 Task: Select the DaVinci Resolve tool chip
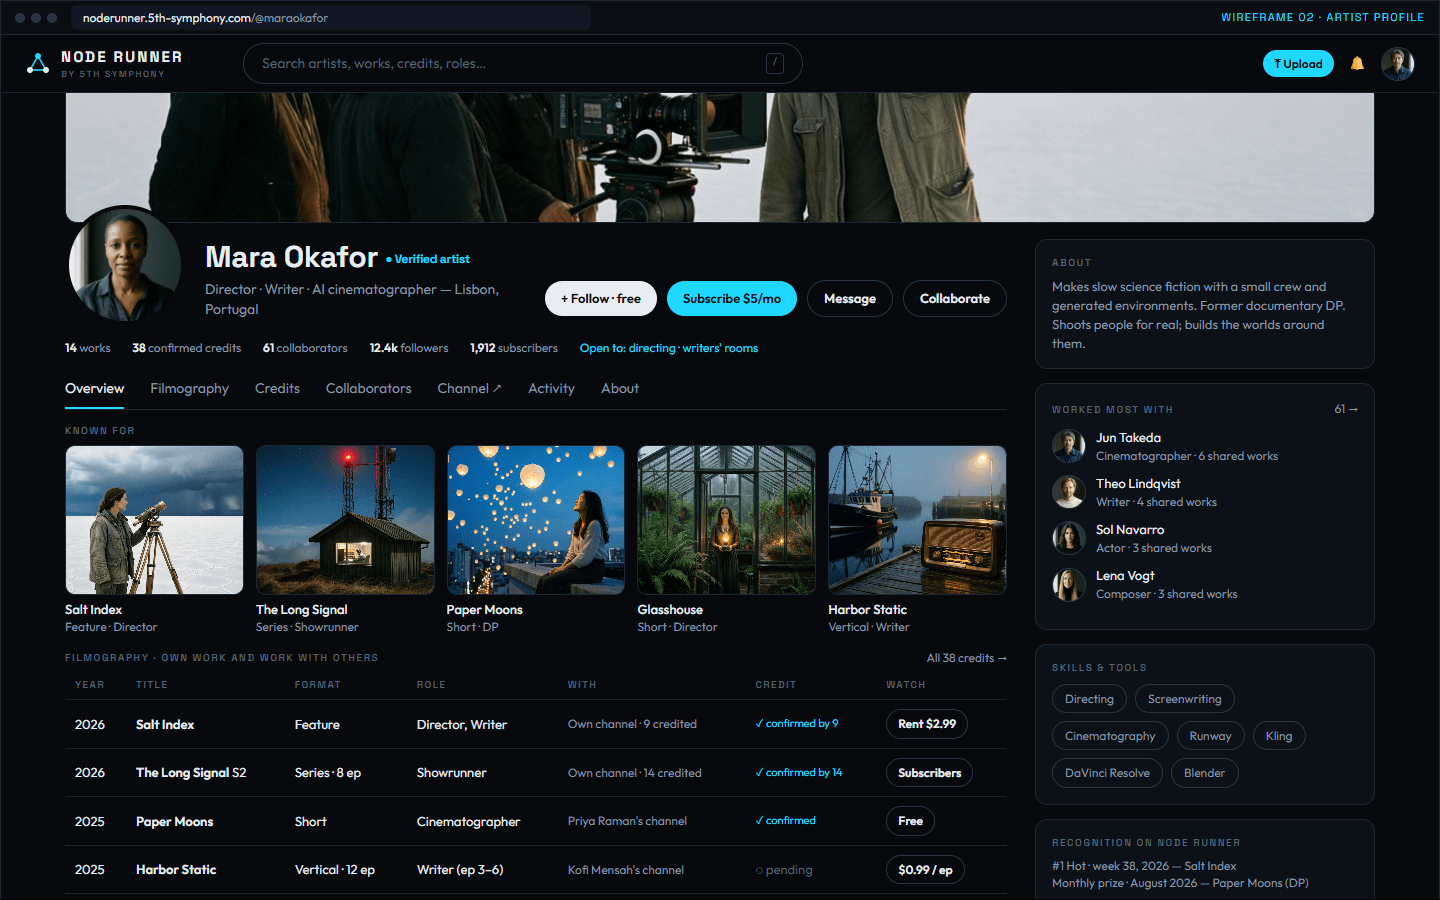tap(1107, 773)
